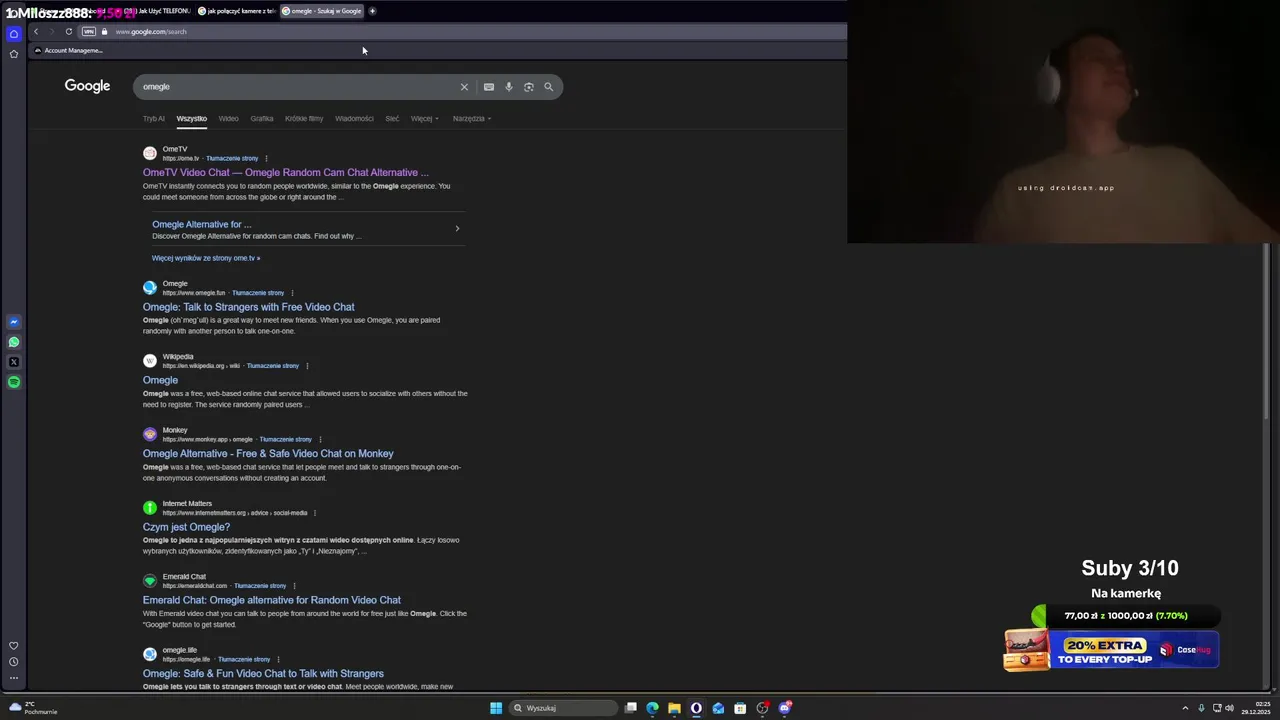1280x720 pixels.
Task: Open options menu for omegle.fun result
Action: (292, 293)
